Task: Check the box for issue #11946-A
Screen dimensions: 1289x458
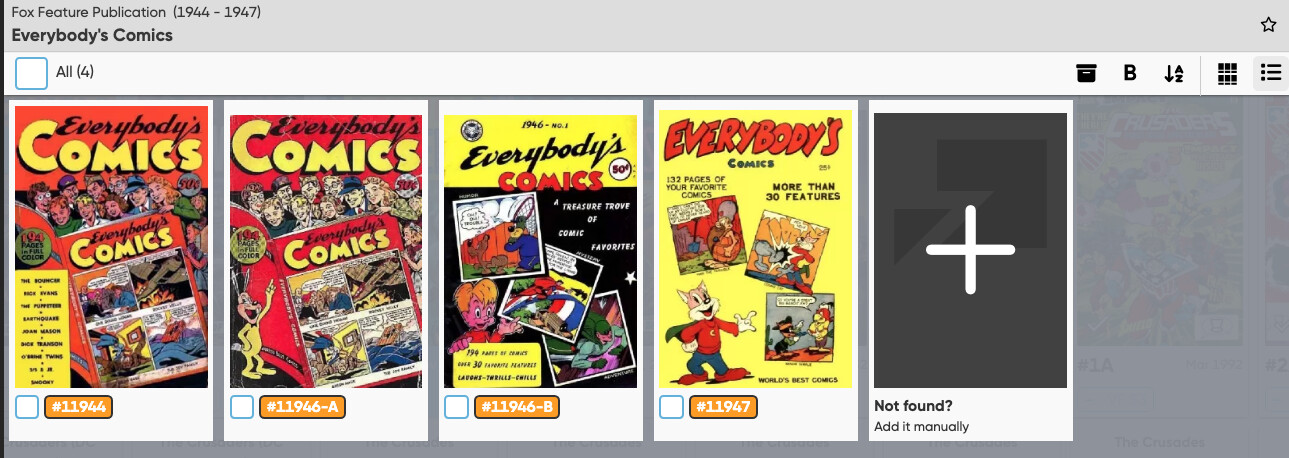Action: click(242, 407)
